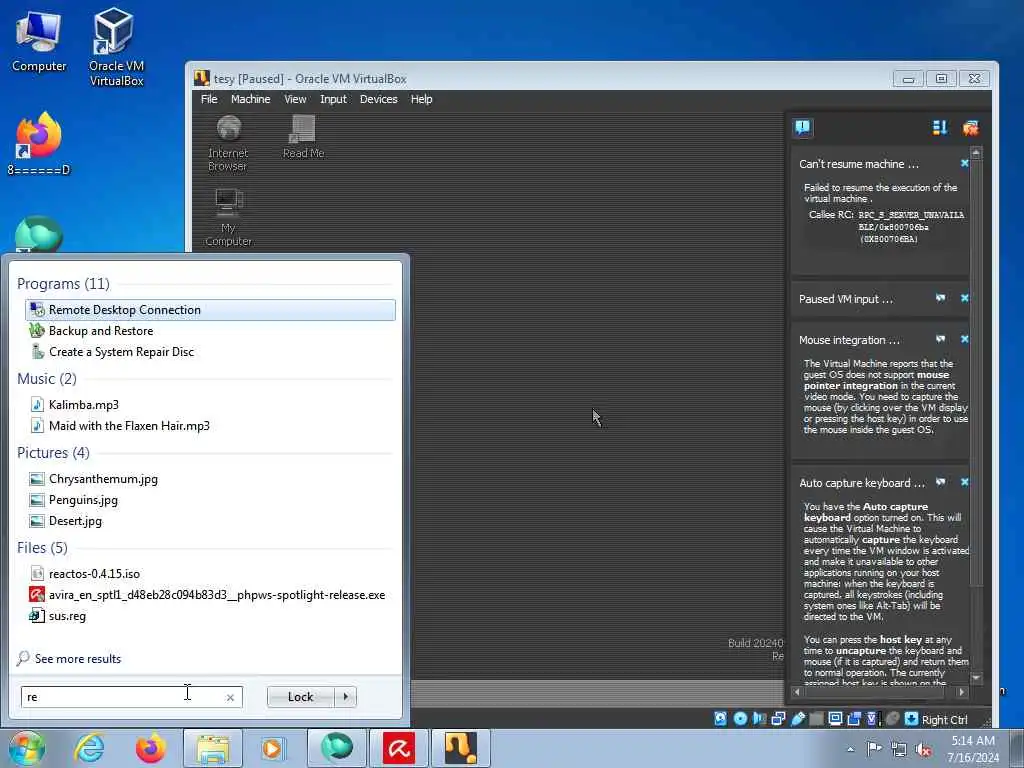This screenshot has height=768, width=1024.
Task: Click the Files (5) group header
Action: [42, 547]
